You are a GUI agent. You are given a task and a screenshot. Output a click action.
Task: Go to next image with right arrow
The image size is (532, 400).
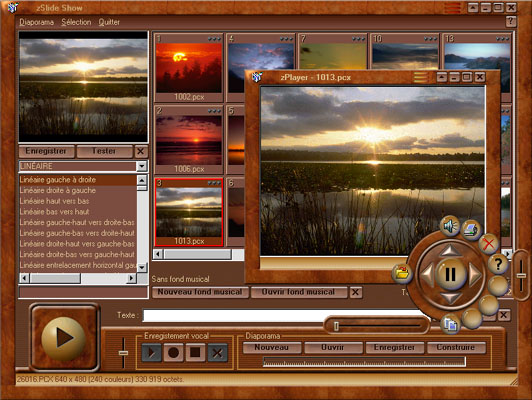[474, 274]
